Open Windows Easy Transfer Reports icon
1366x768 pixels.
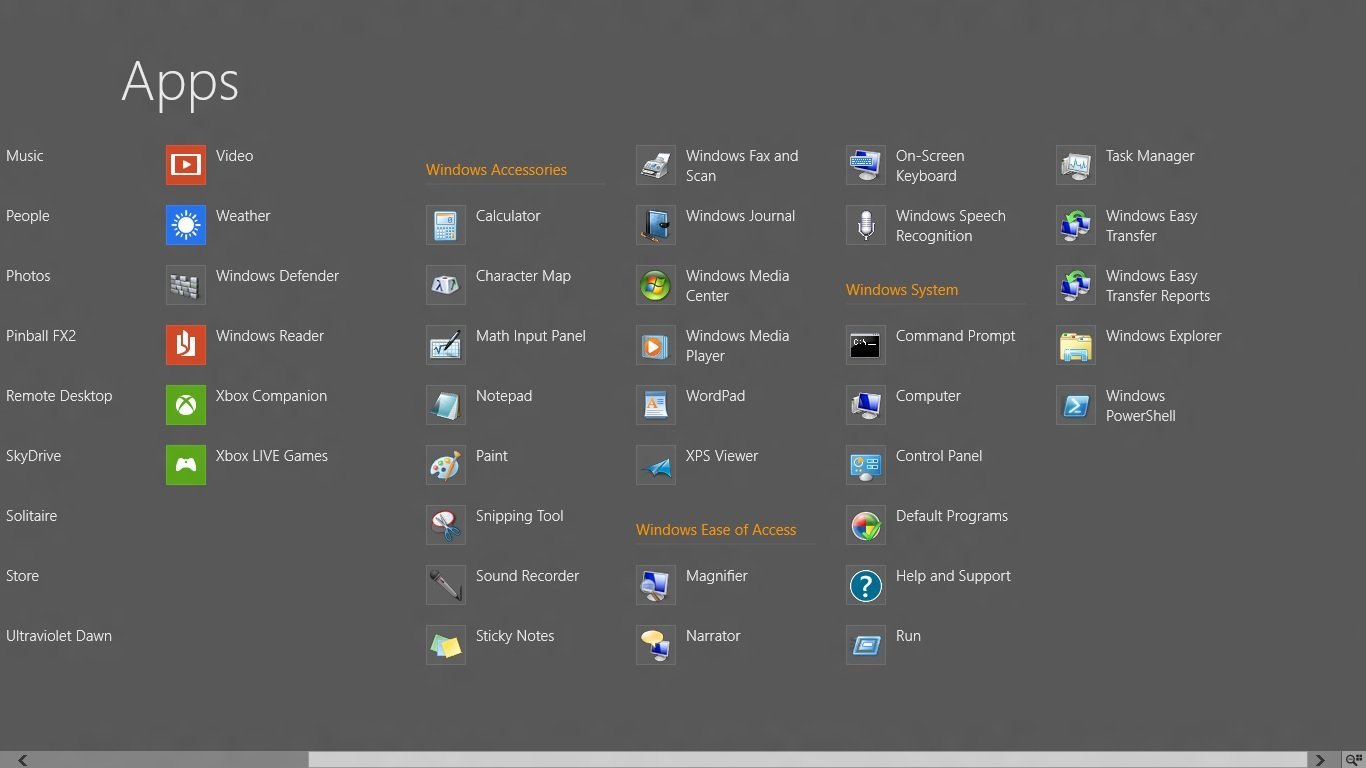click(x=1076, y=285)
